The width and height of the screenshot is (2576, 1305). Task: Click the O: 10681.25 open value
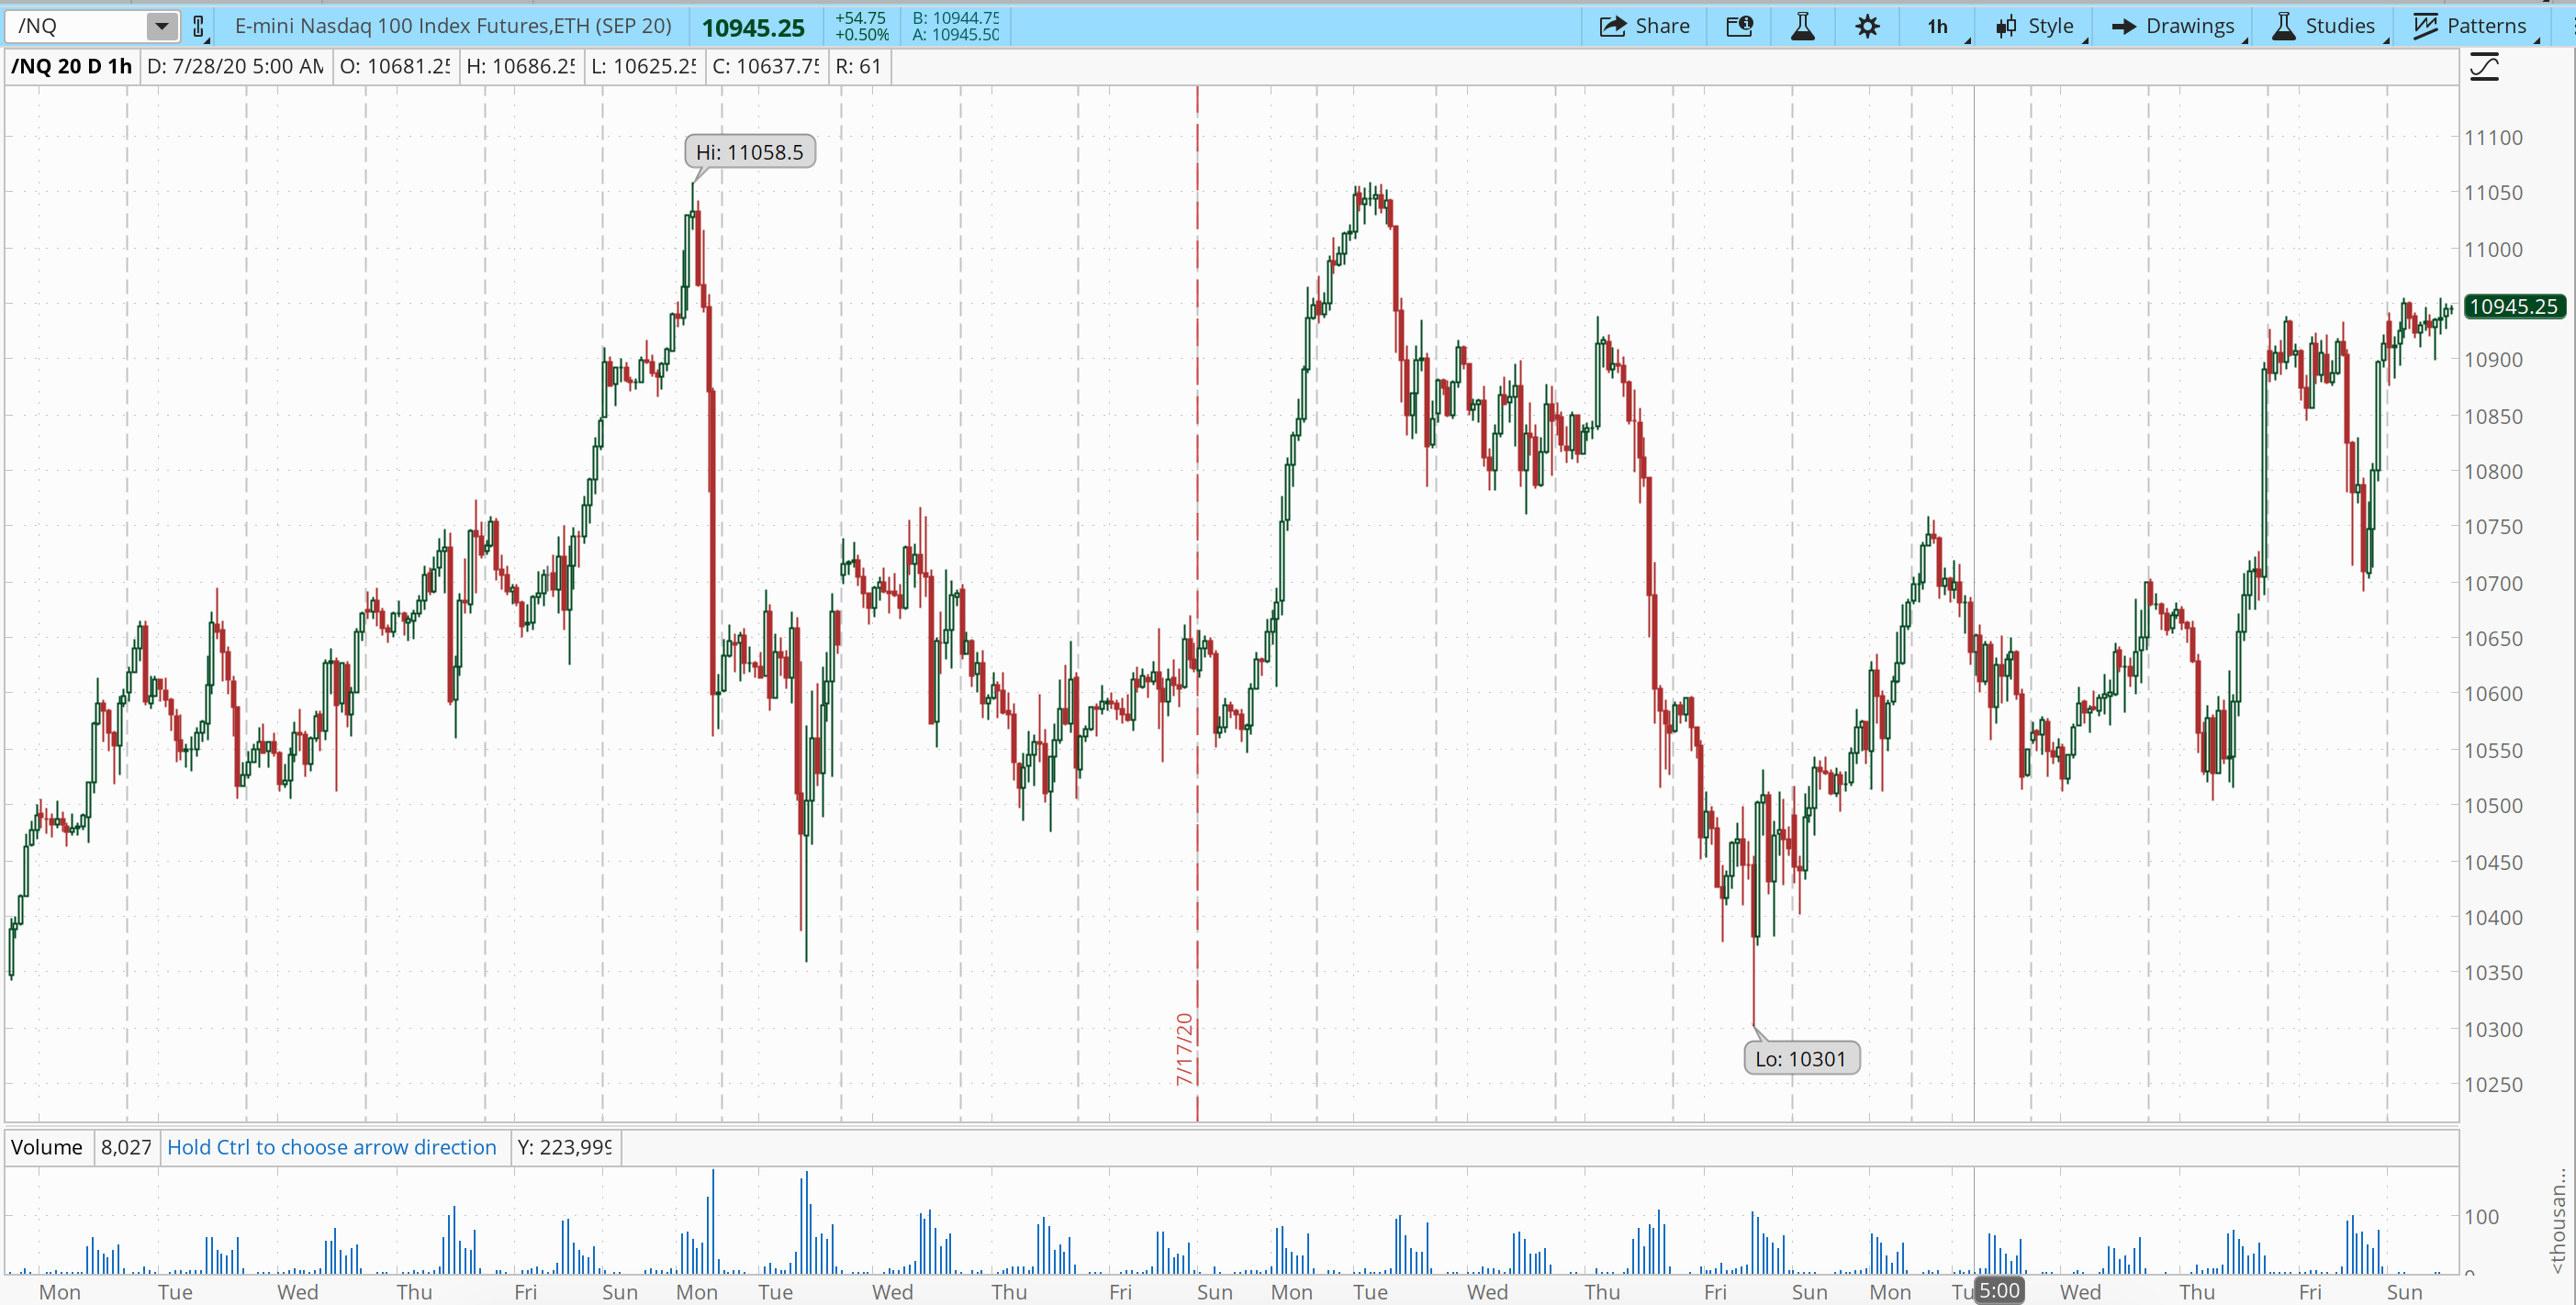click(395, 66)
